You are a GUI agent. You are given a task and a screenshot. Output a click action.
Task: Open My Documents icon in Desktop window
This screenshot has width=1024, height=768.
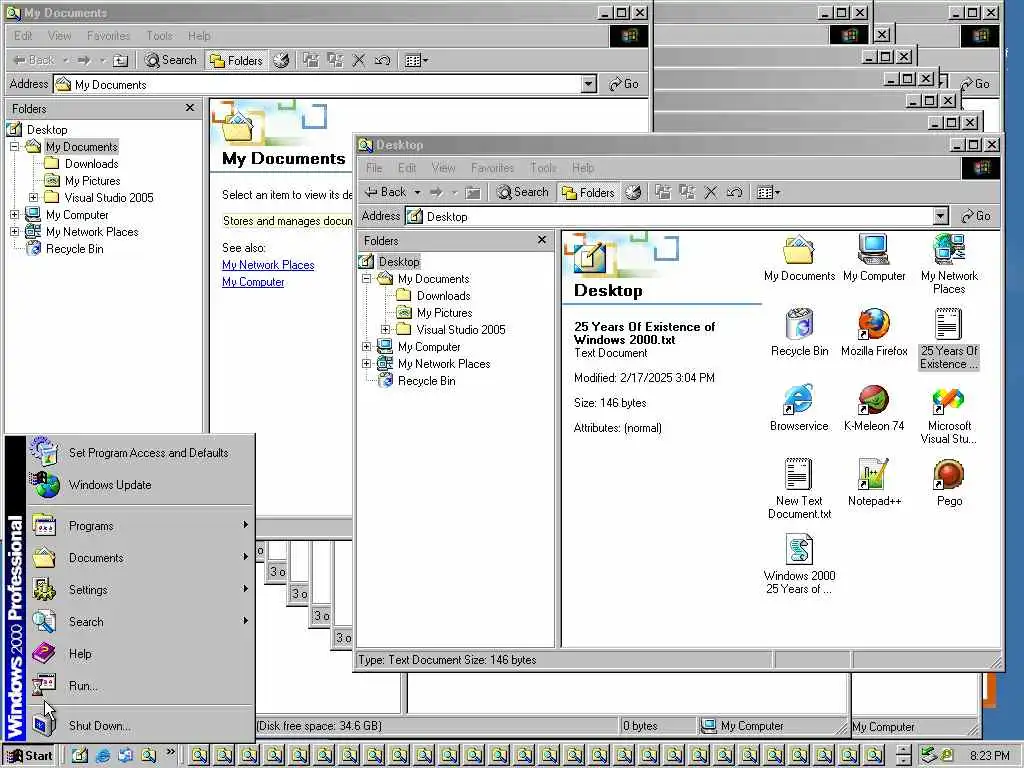click(799, 258)
